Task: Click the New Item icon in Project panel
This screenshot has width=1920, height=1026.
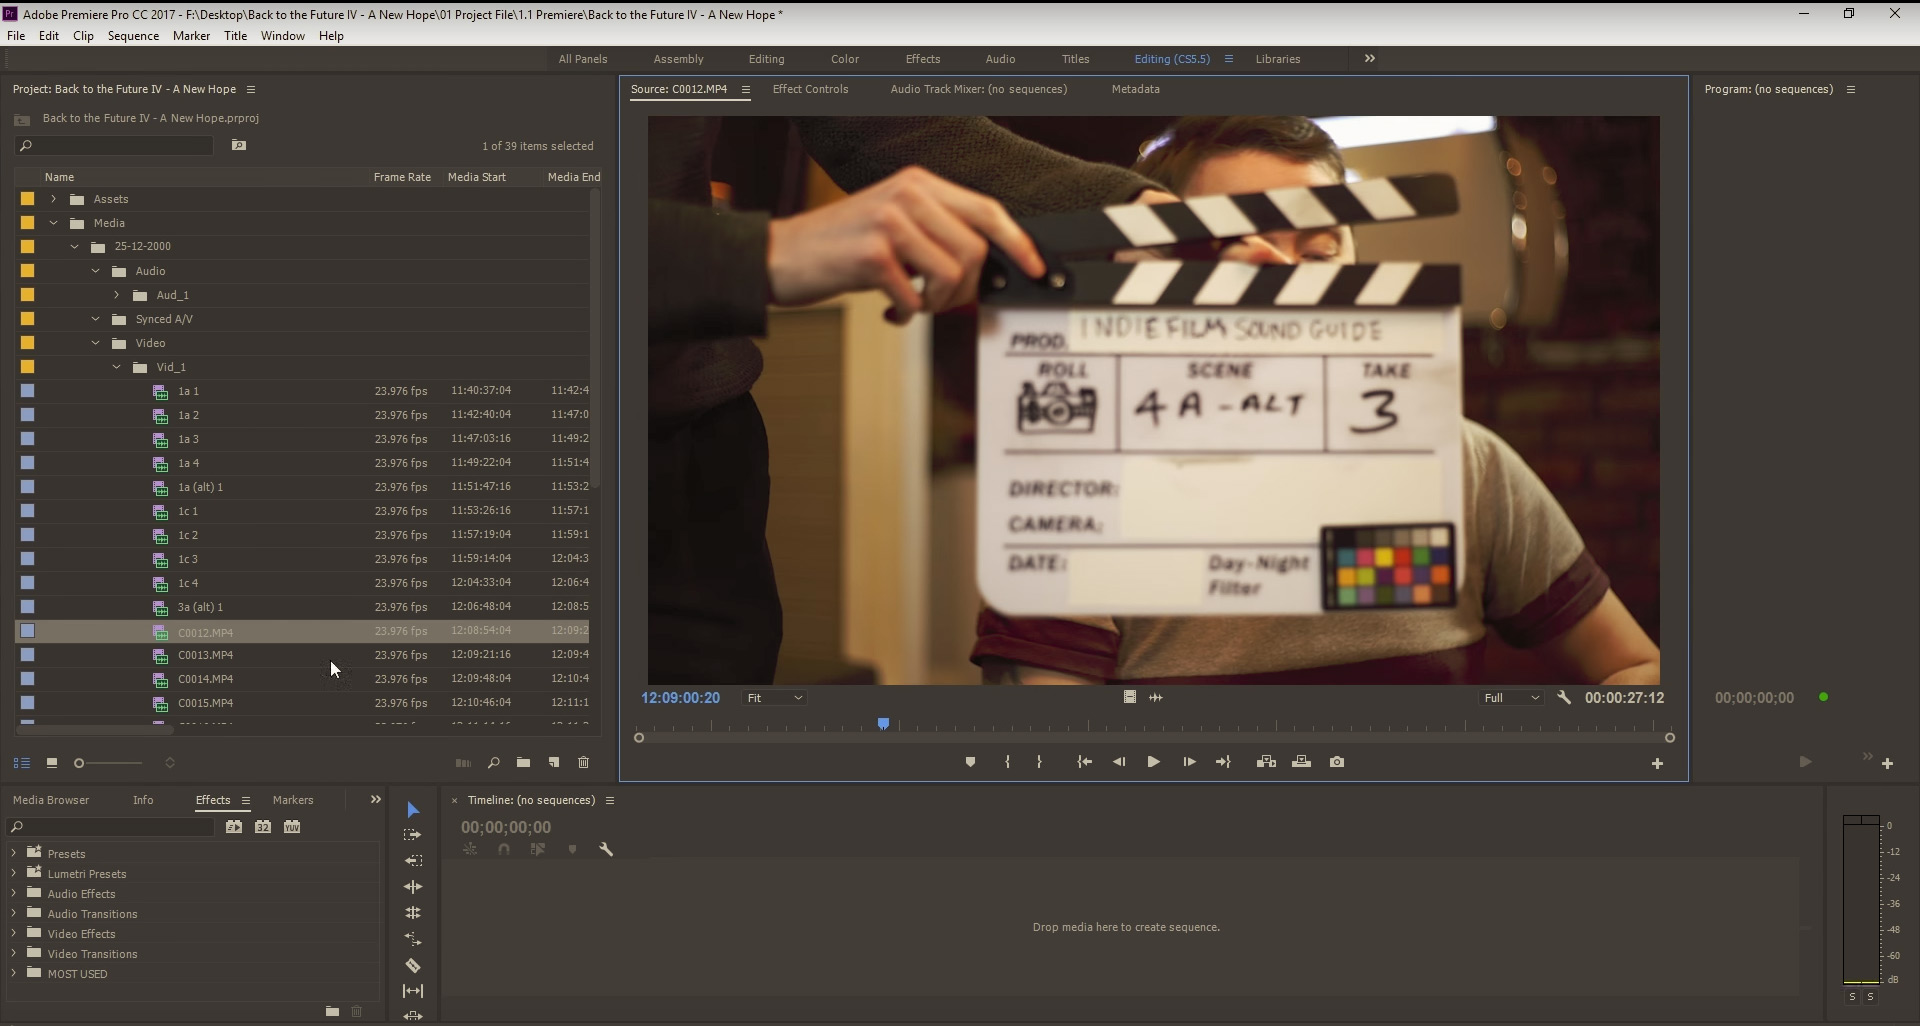Action: coord(554,763)
